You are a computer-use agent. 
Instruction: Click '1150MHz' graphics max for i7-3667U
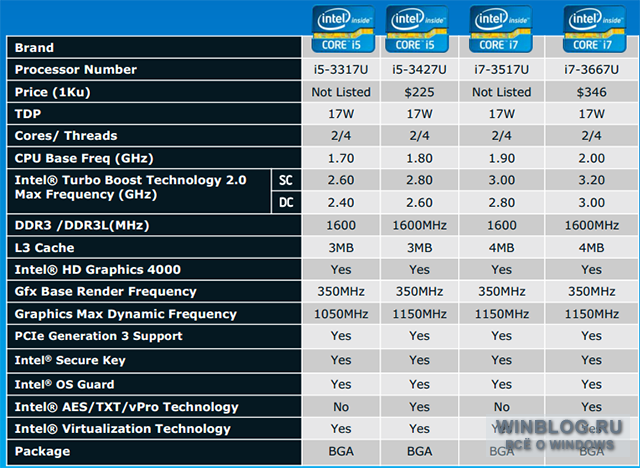click(591, 314)
